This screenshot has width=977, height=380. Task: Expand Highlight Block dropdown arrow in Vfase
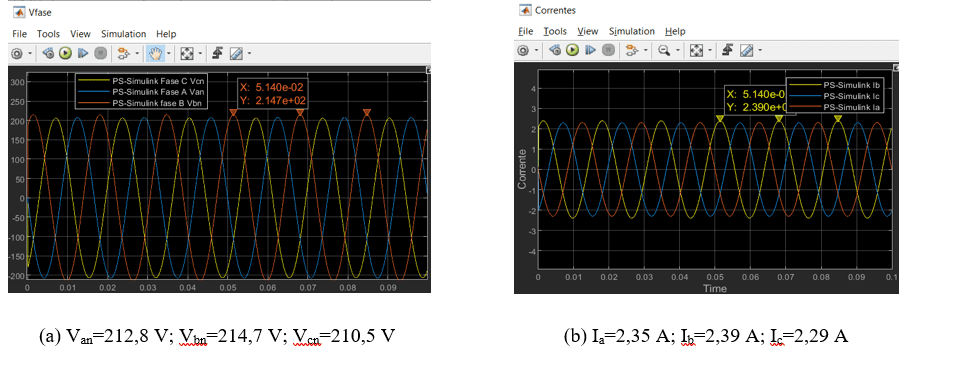click(x=136, y=54)
